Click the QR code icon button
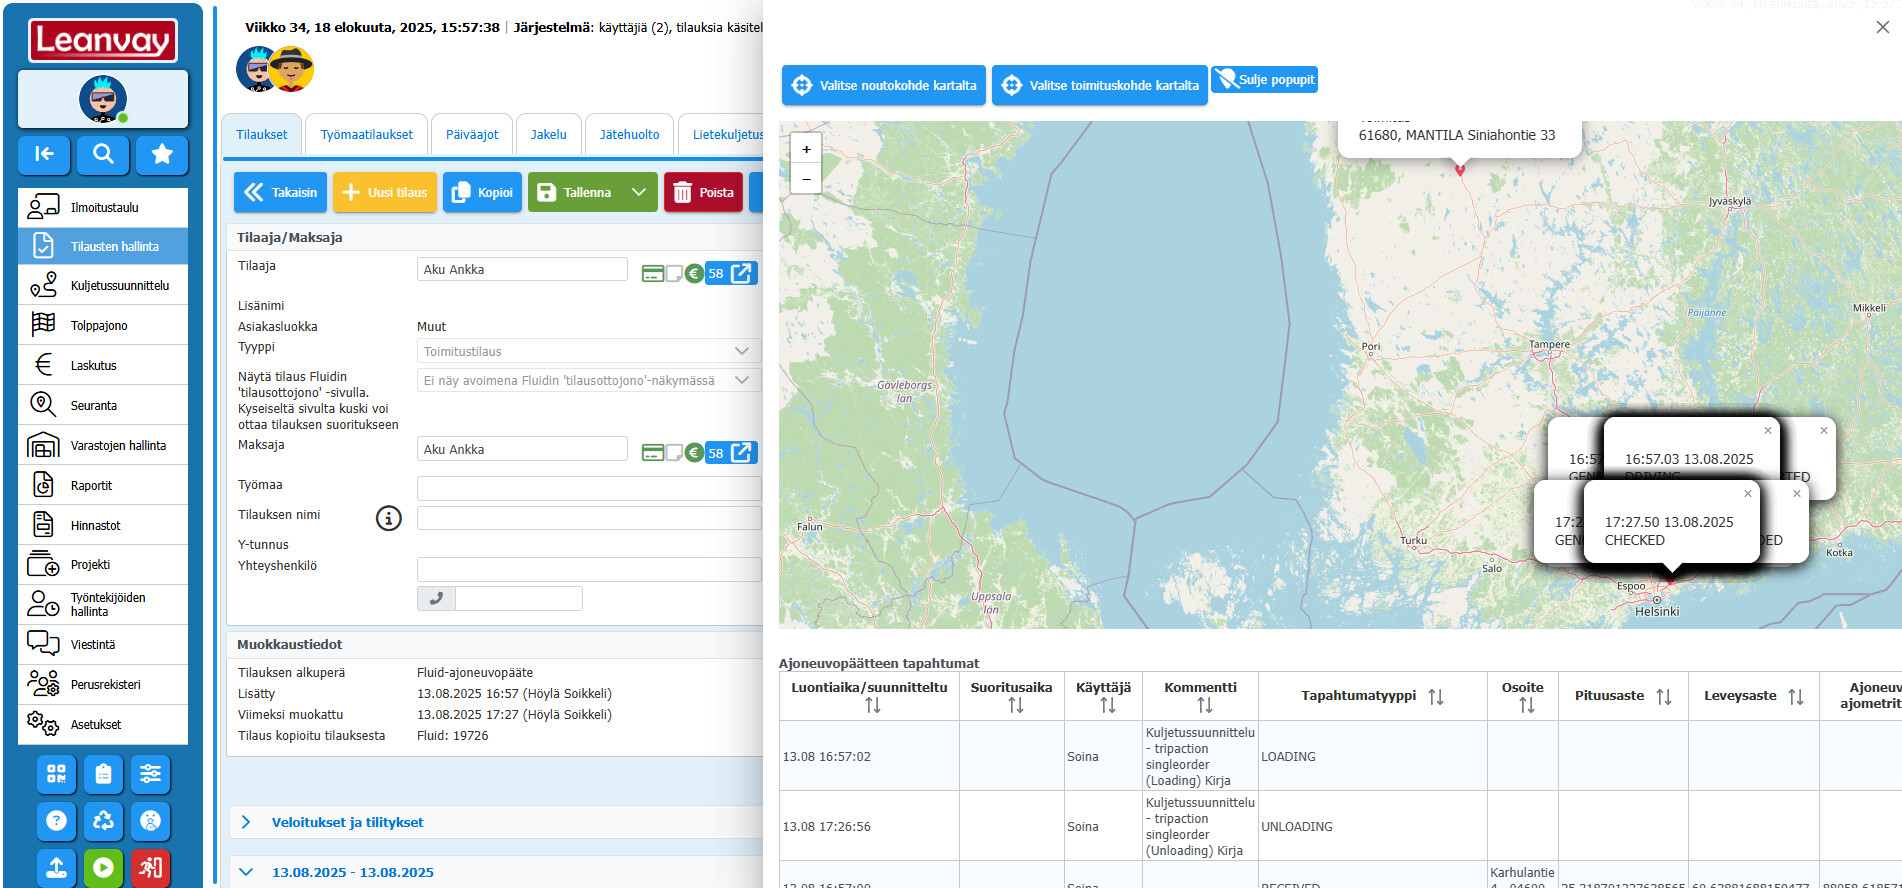 coord(56,774)
